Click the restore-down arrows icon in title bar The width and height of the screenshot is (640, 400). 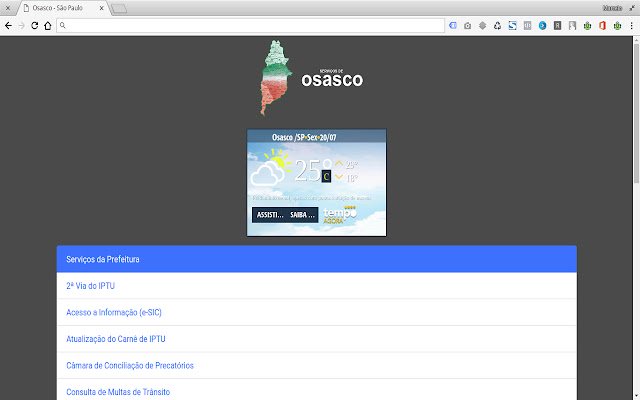click(632, 8)
